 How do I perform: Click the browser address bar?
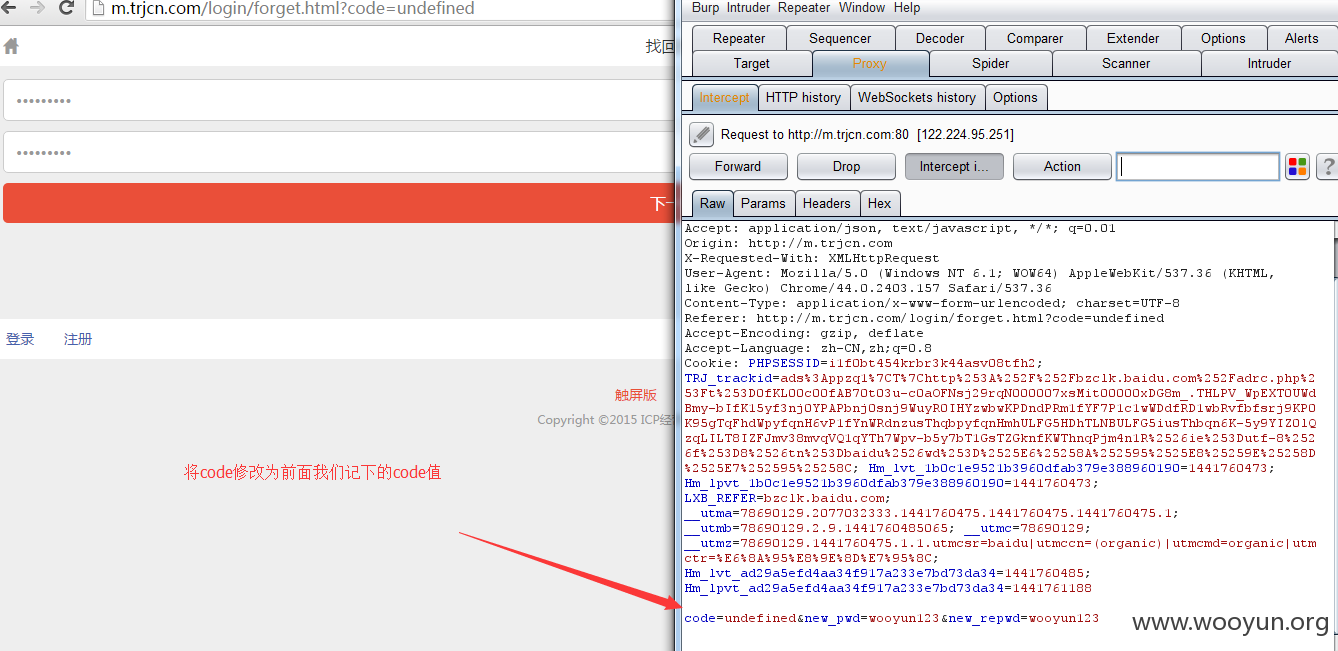click(380, 9)
